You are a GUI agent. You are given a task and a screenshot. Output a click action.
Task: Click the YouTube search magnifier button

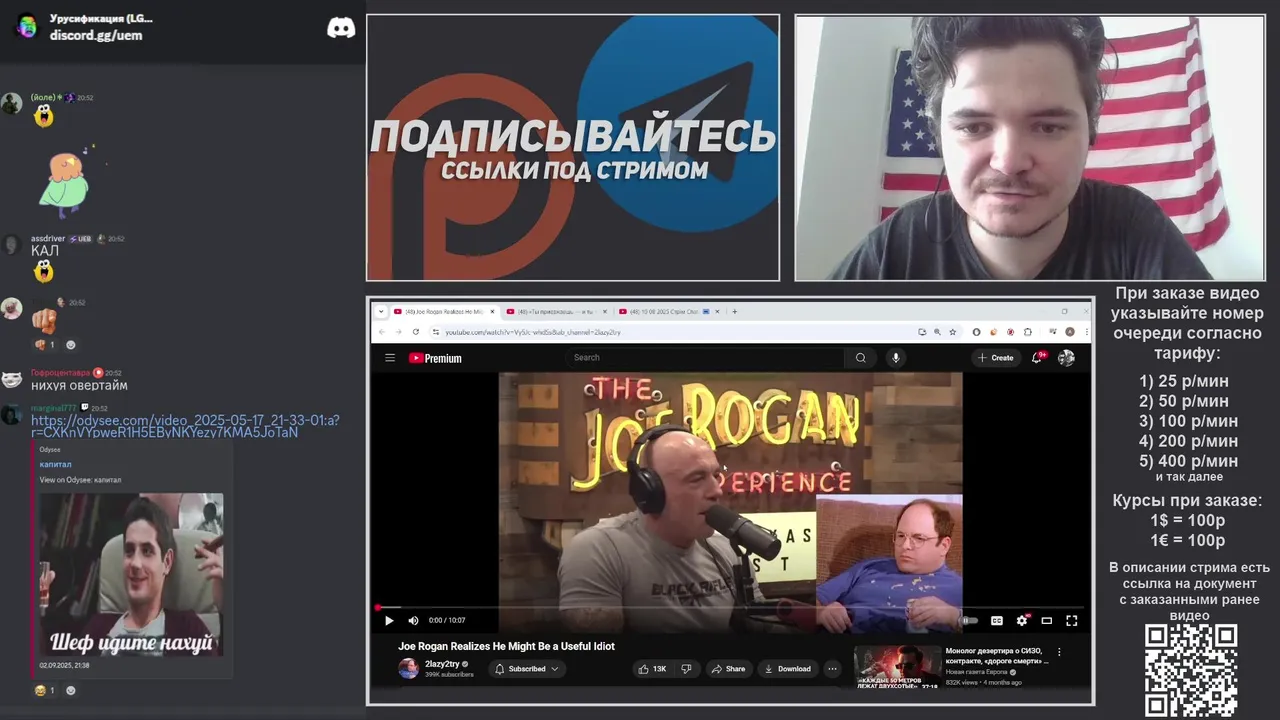tap(860, 357)
